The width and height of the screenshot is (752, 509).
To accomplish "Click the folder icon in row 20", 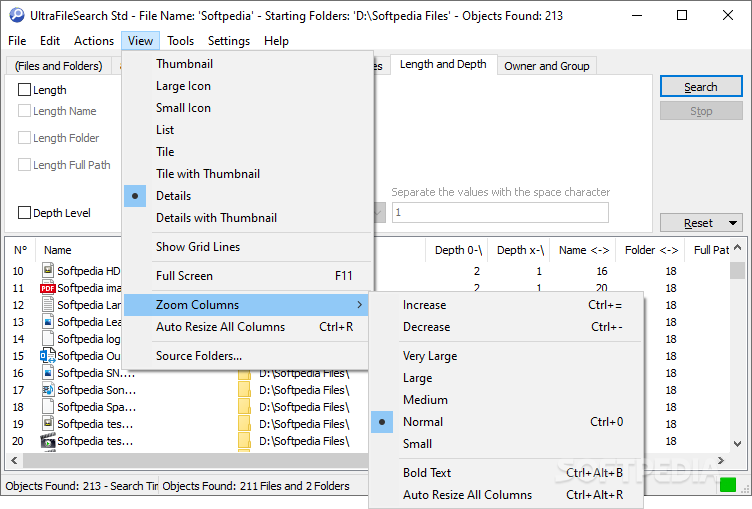I will point(245,441).
